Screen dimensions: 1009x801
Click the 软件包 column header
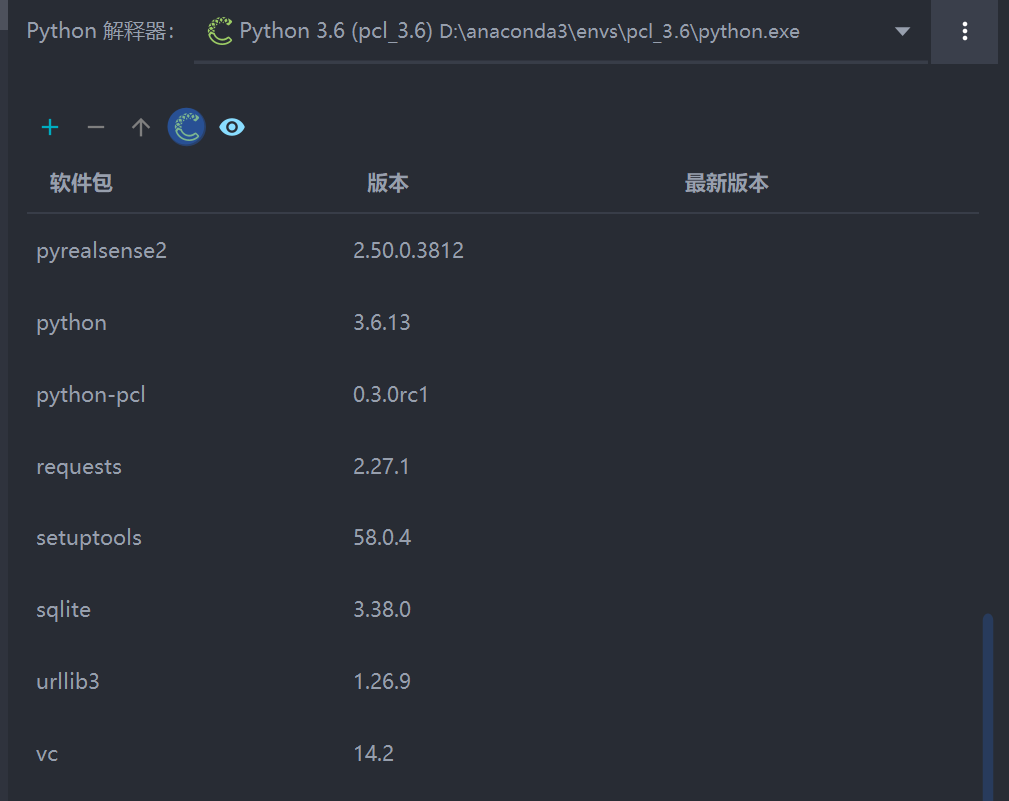[81, 183]
